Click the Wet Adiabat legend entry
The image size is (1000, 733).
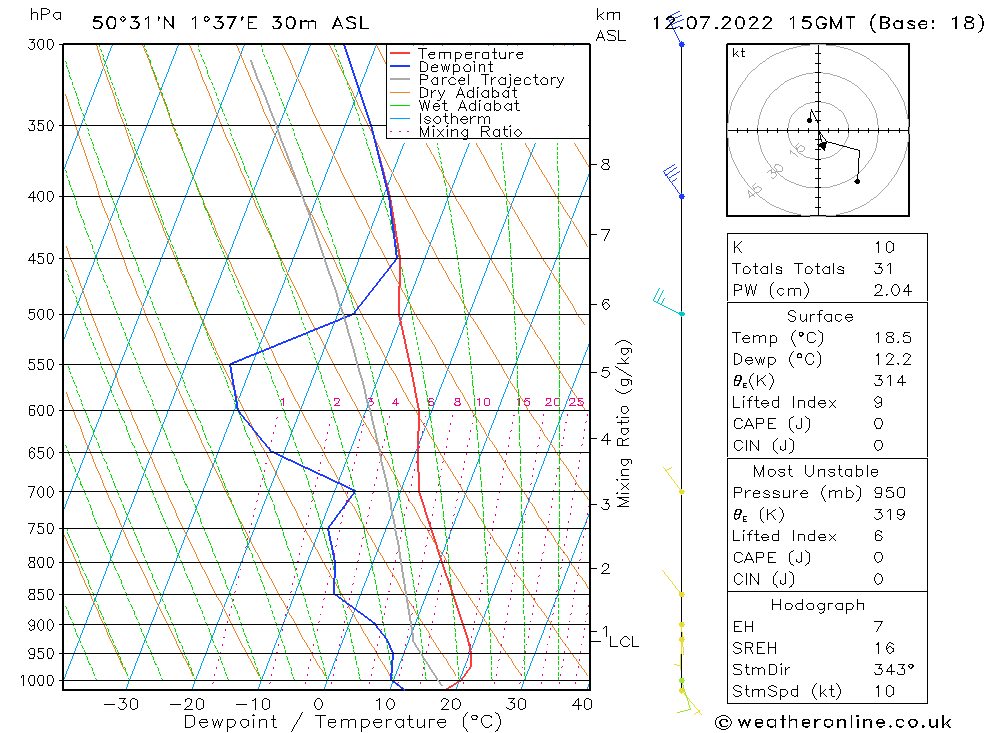[x=455, y=106]
